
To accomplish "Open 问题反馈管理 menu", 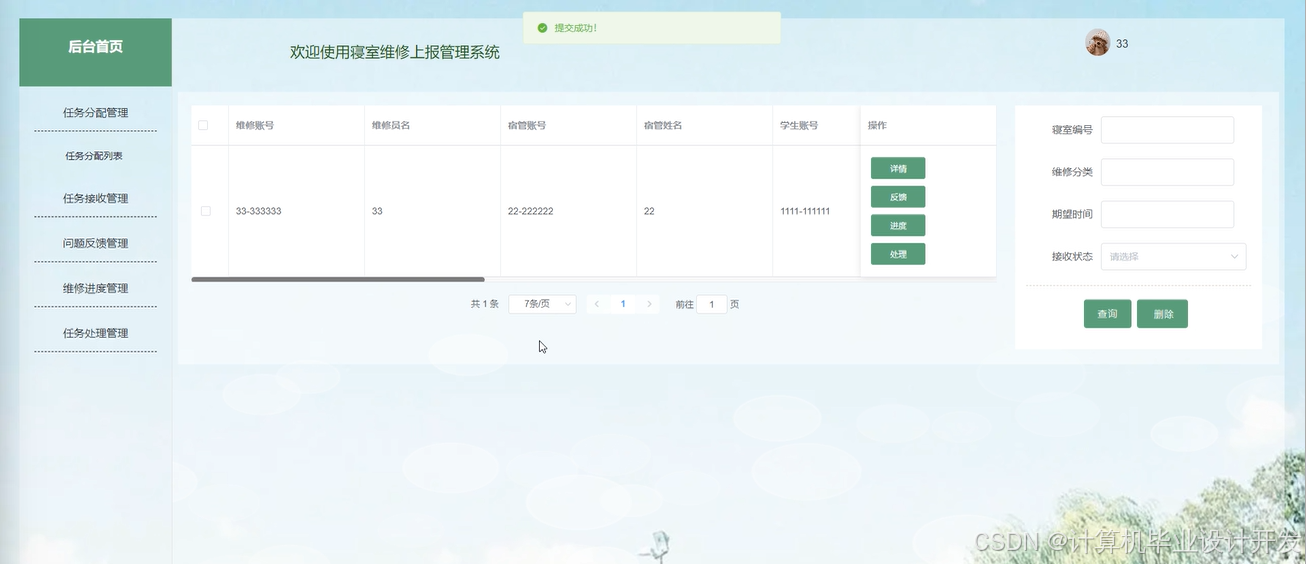I will [96, 243].
